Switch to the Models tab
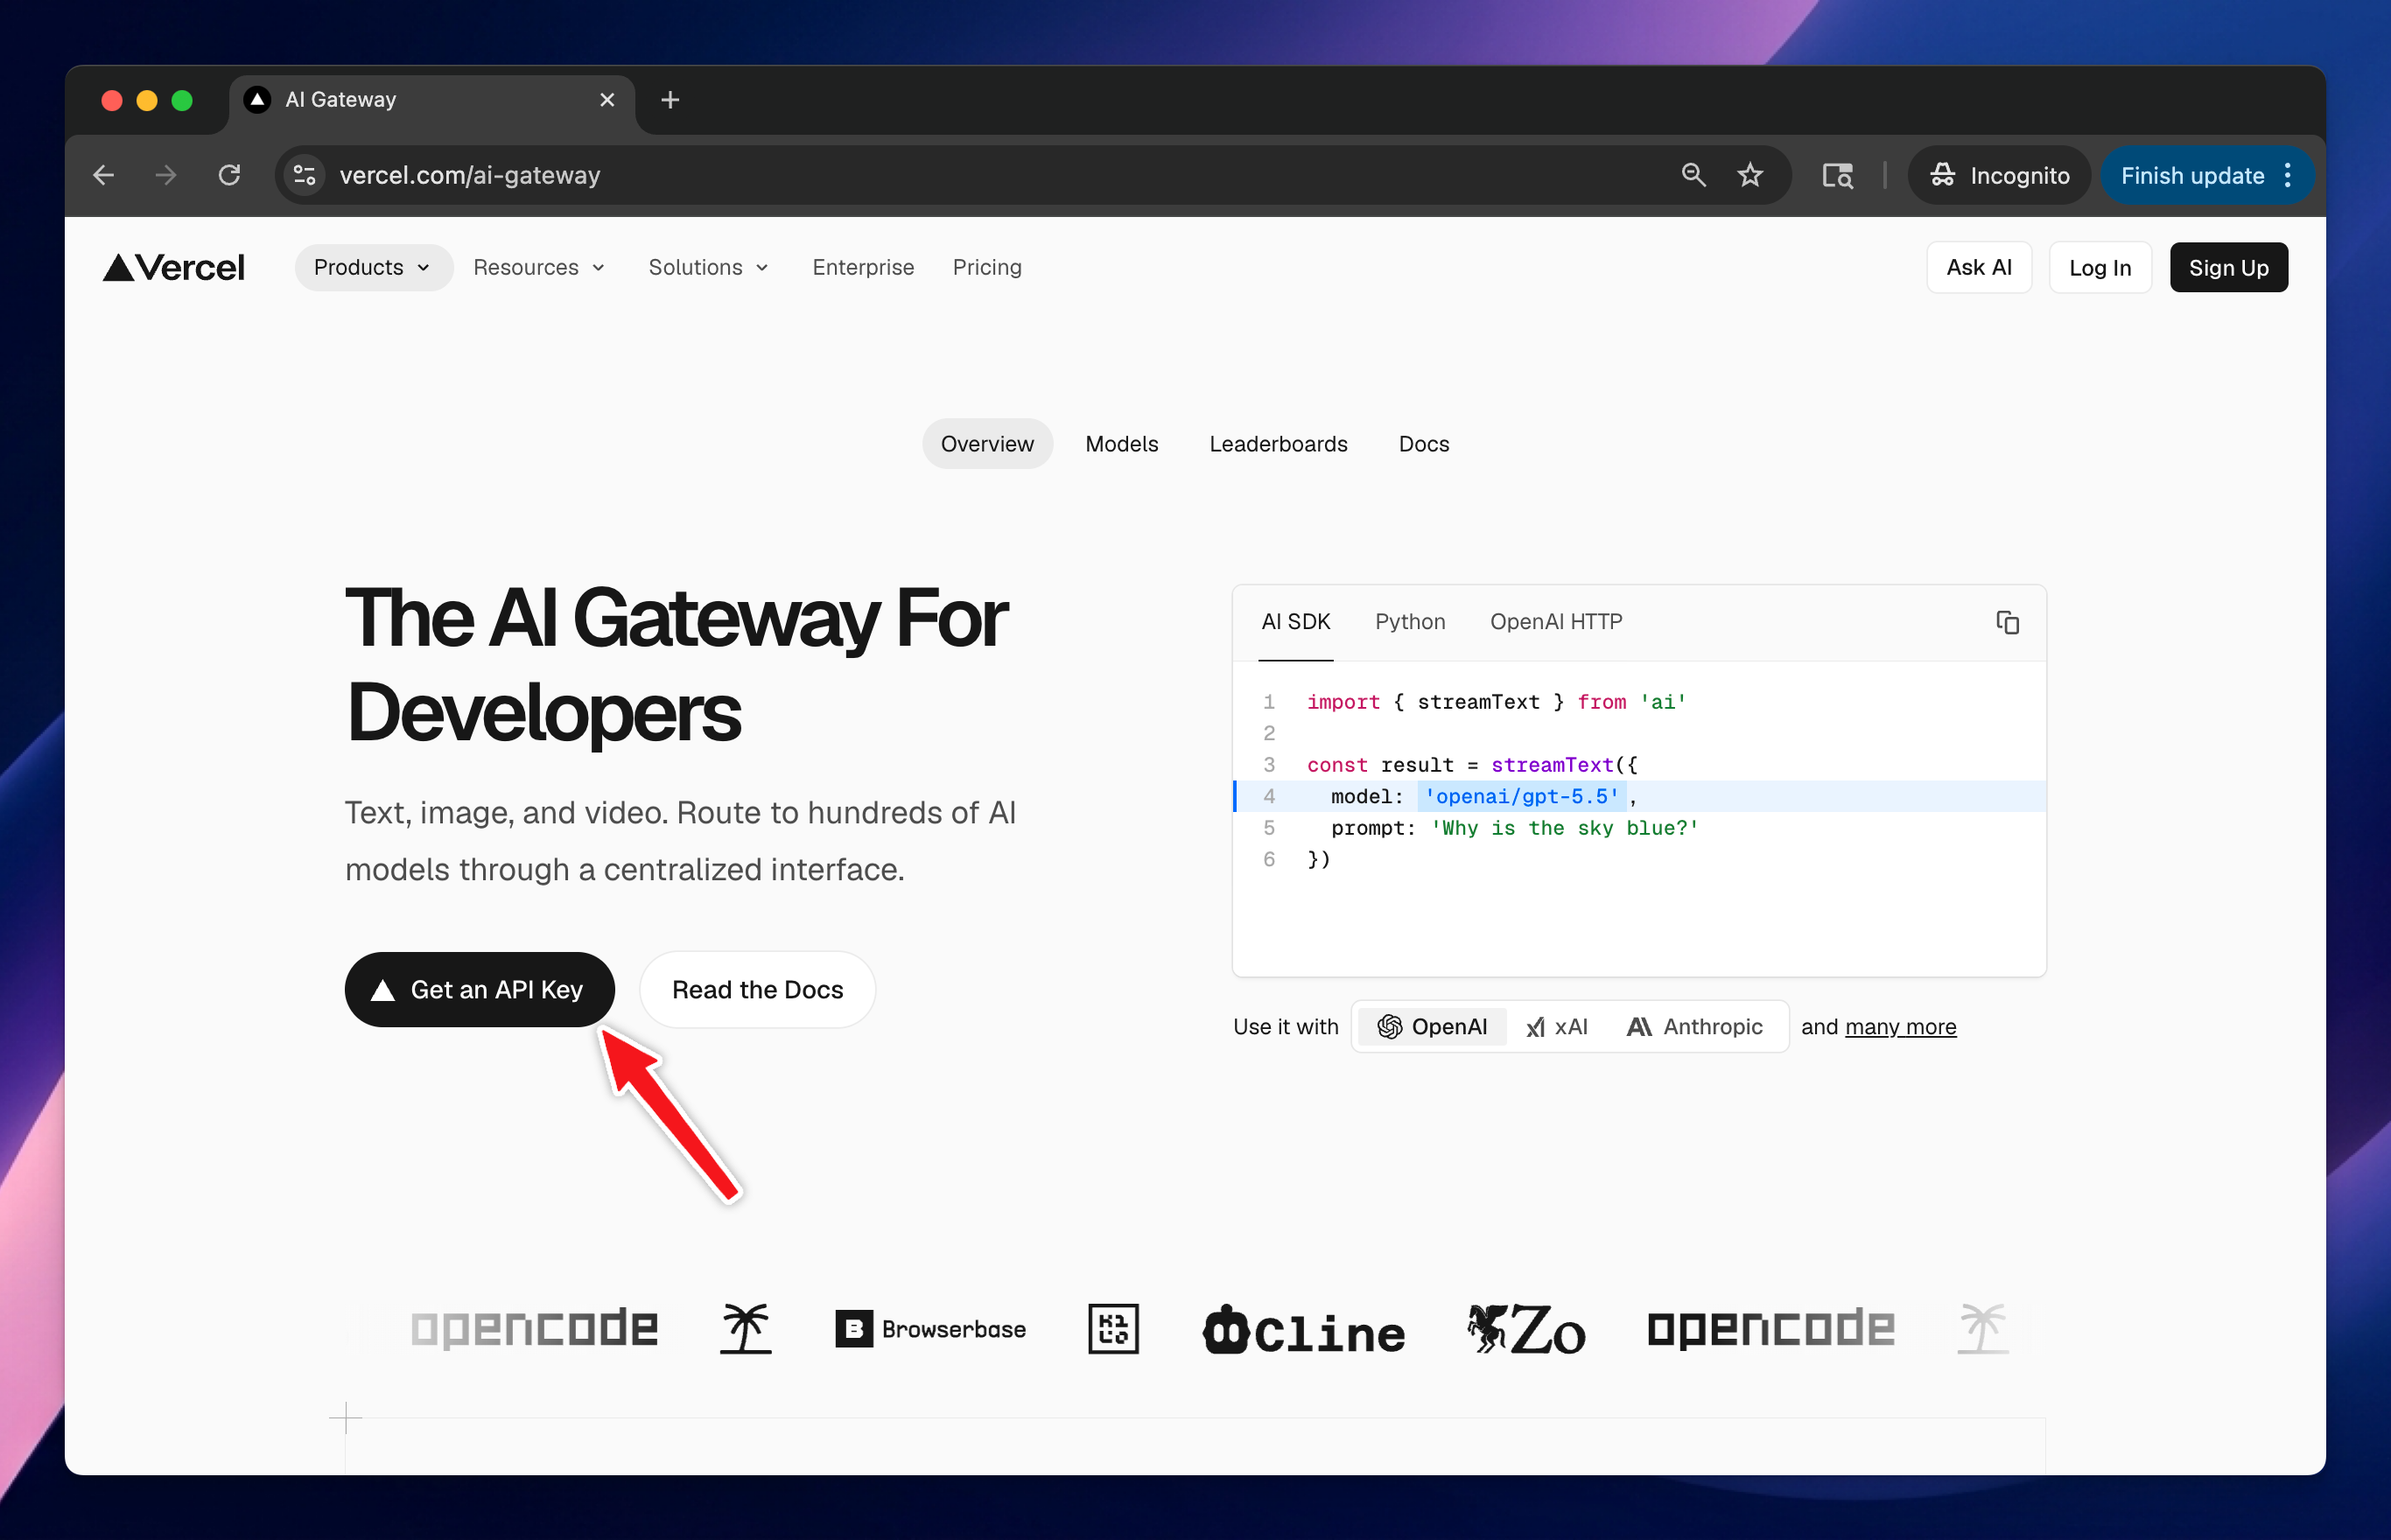 [1121, 444]
